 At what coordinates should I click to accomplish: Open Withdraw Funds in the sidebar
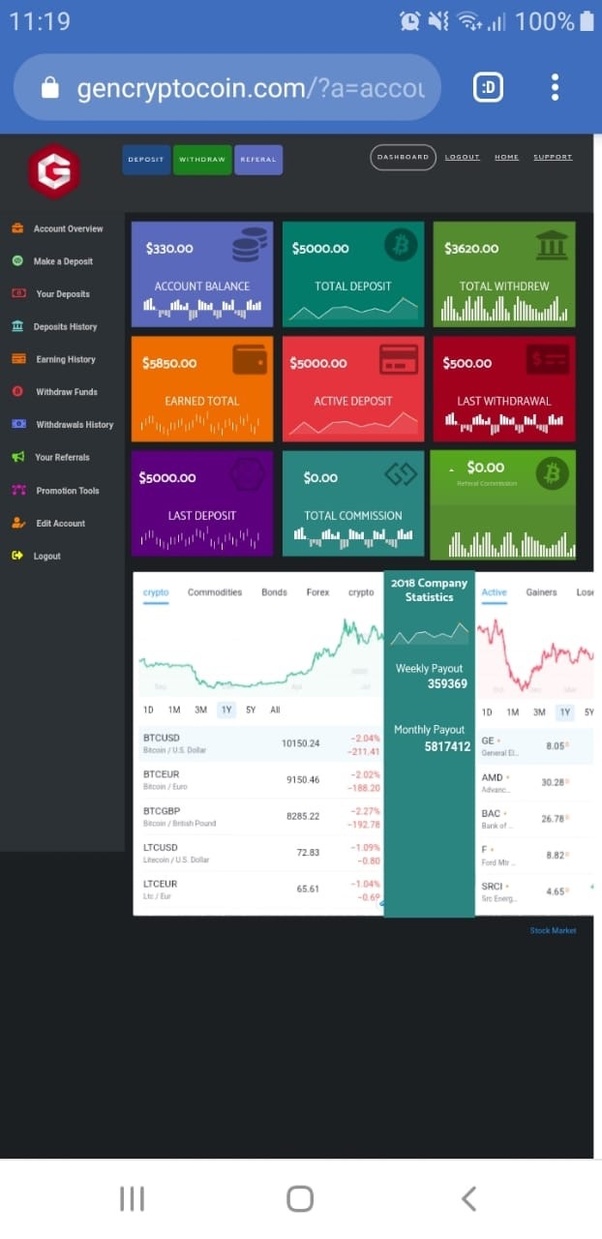[x=67, y=392]
